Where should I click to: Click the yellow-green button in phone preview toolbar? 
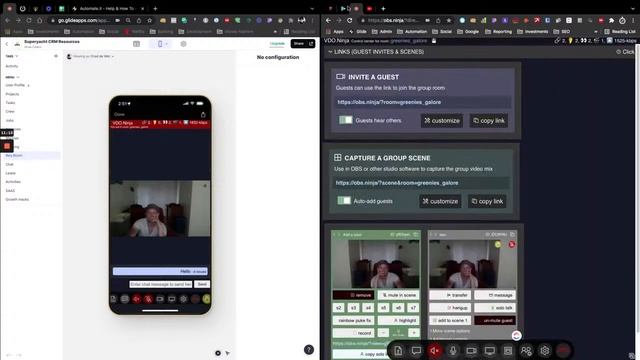(207, 299)
